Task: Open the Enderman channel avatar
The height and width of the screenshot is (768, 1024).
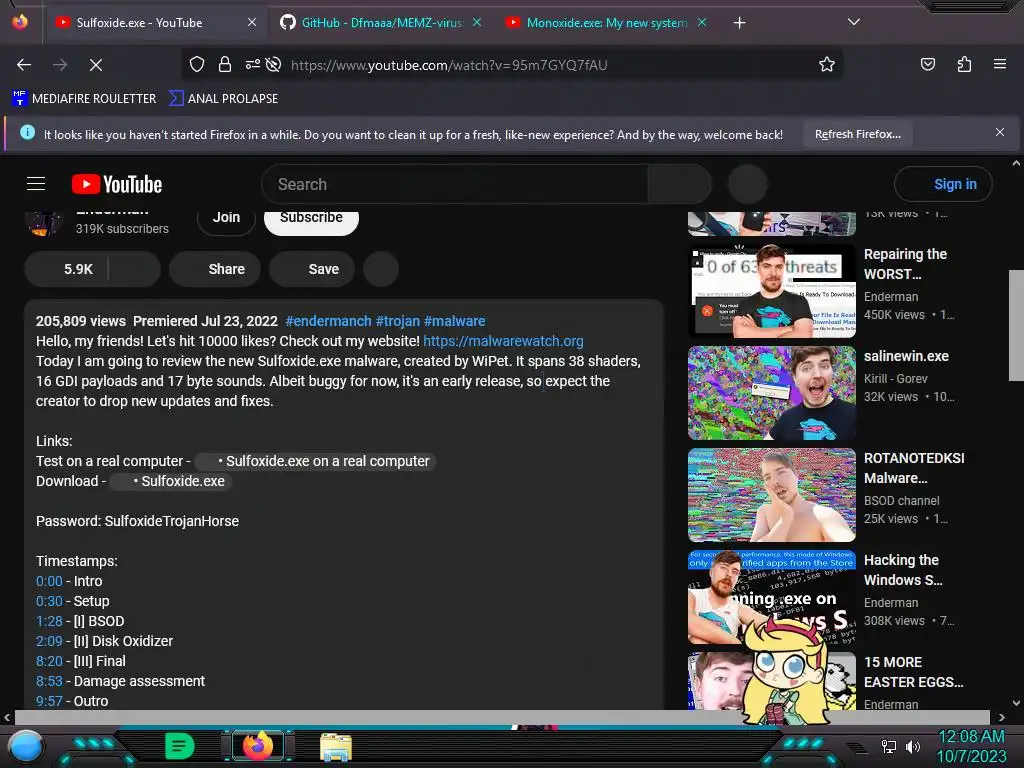Action: tap(43, 222)
